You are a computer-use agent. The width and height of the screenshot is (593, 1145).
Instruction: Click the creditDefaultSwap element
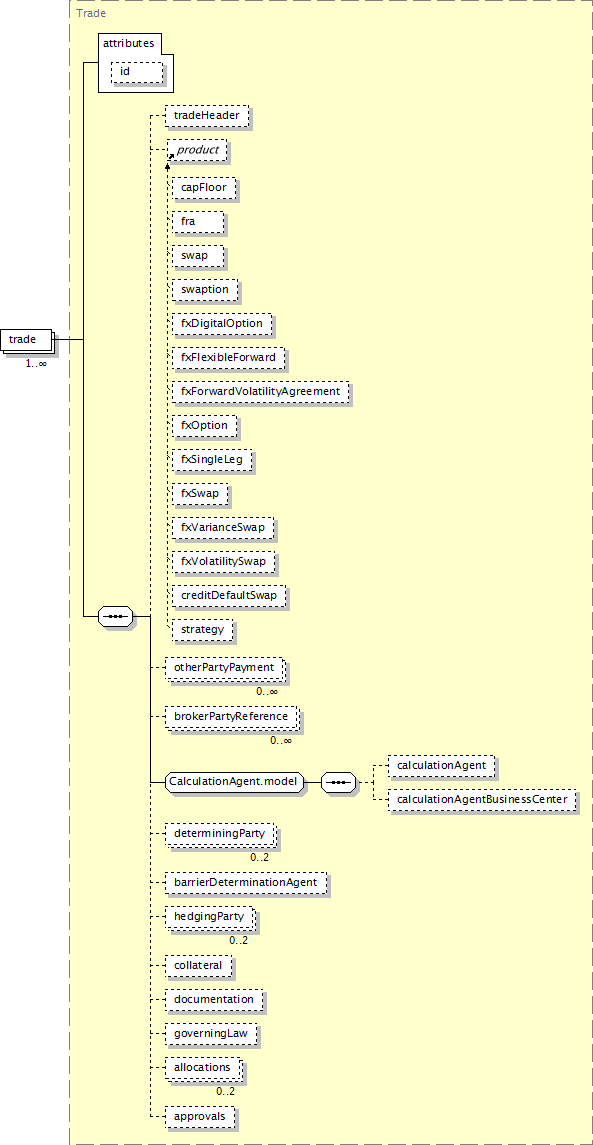click(x=229, y=595)
